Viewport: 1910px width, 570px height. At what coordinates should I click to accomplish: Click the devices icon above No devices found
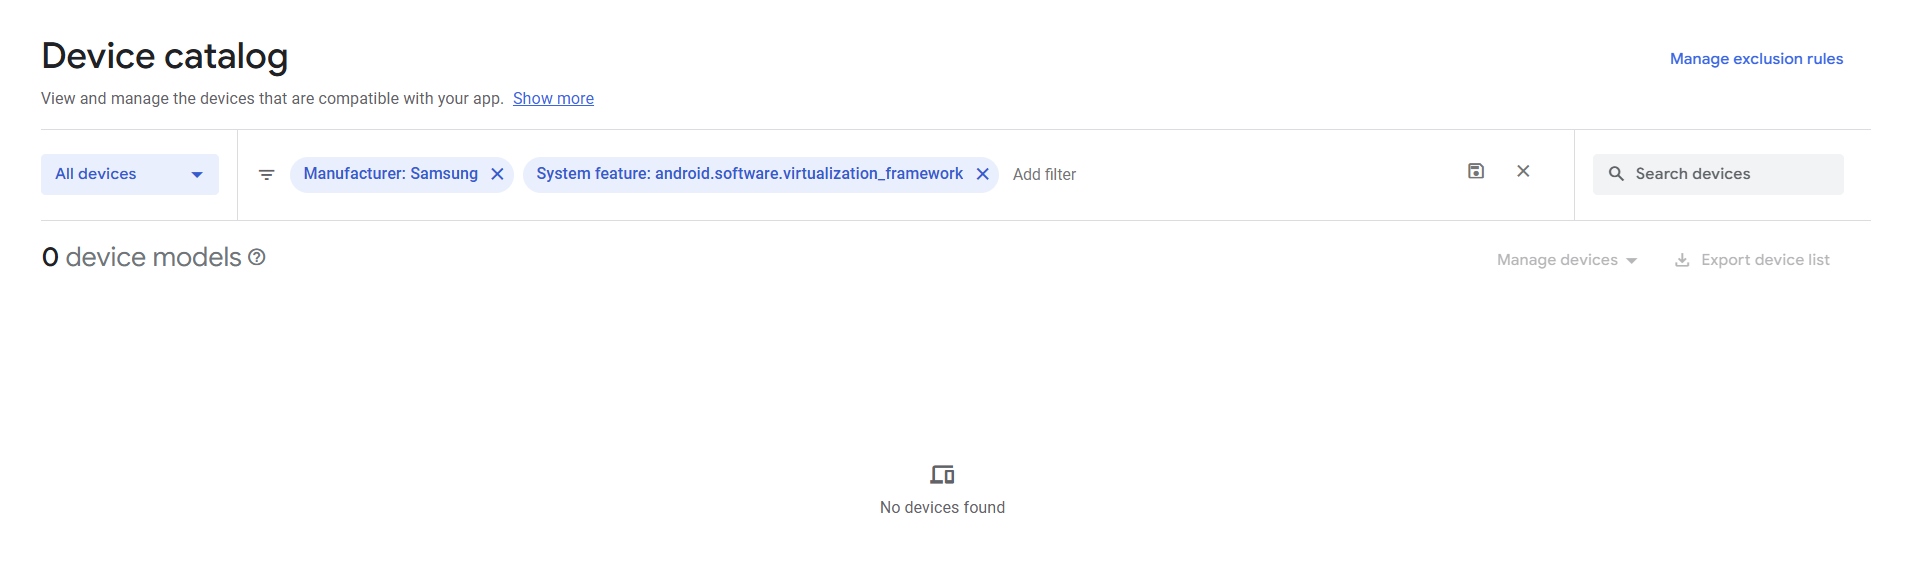coord(942,474)
